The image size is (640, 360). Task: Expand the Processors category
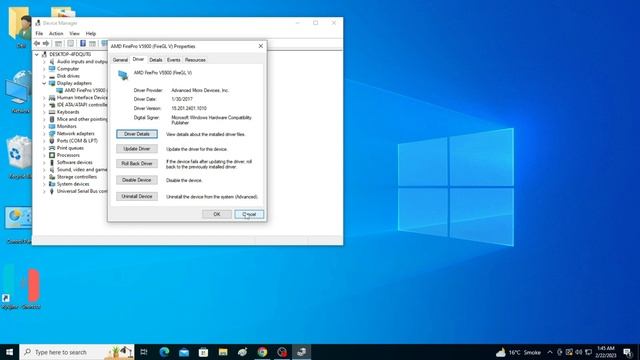[44, 155]
